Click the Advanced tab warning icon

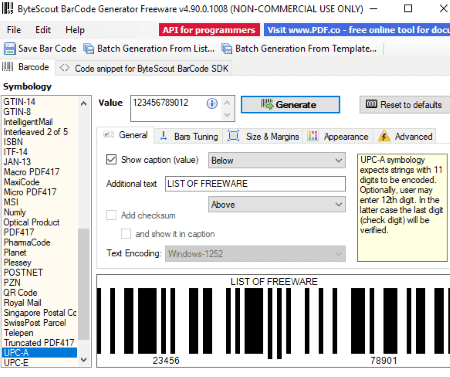pyautogui.click(x=384, y=136)
